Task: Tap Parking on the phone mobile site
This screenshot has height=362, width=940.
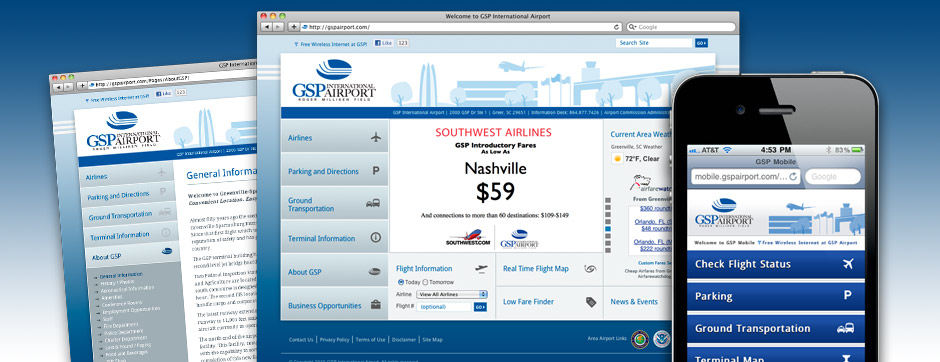Action: [x=776, y=296]
